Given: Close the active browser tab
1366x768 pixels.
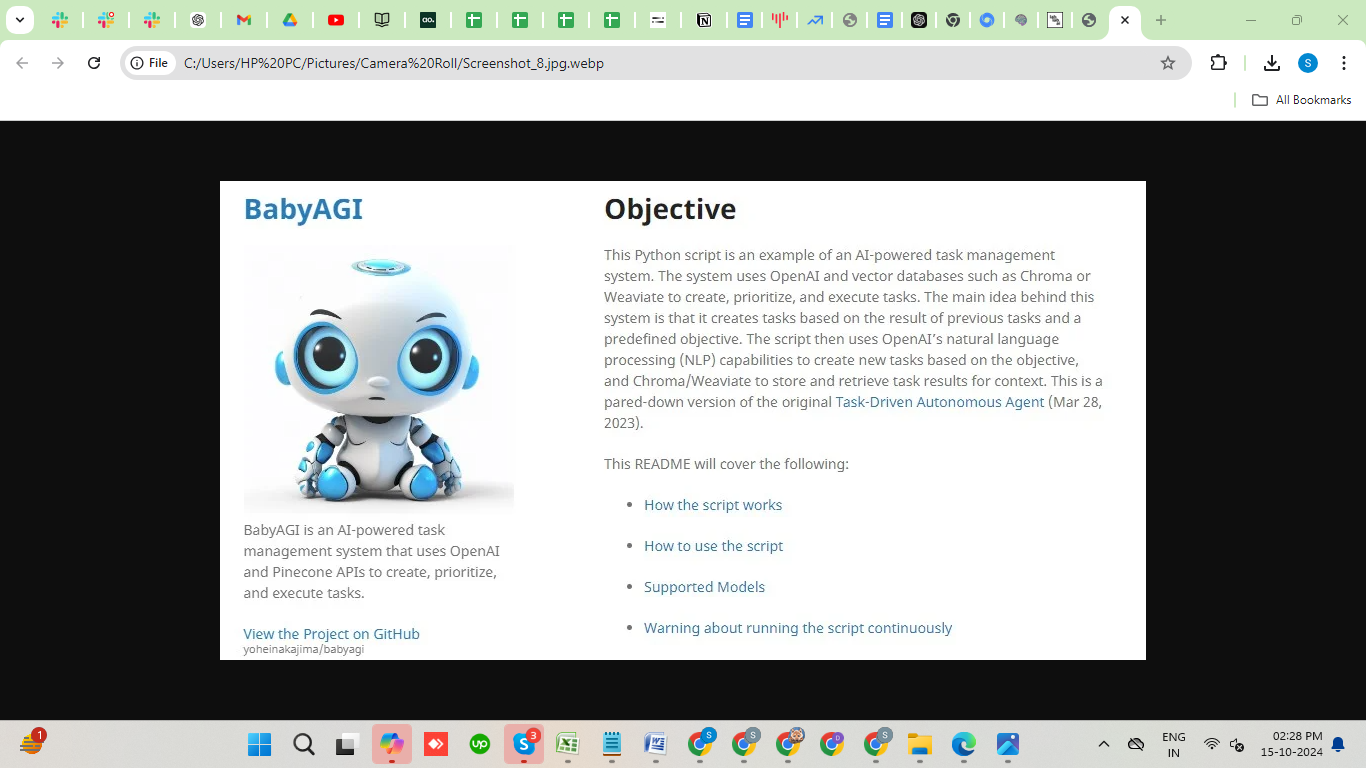Looking at the screenshot, I should pyautogui.click(x=1125, y=20).
